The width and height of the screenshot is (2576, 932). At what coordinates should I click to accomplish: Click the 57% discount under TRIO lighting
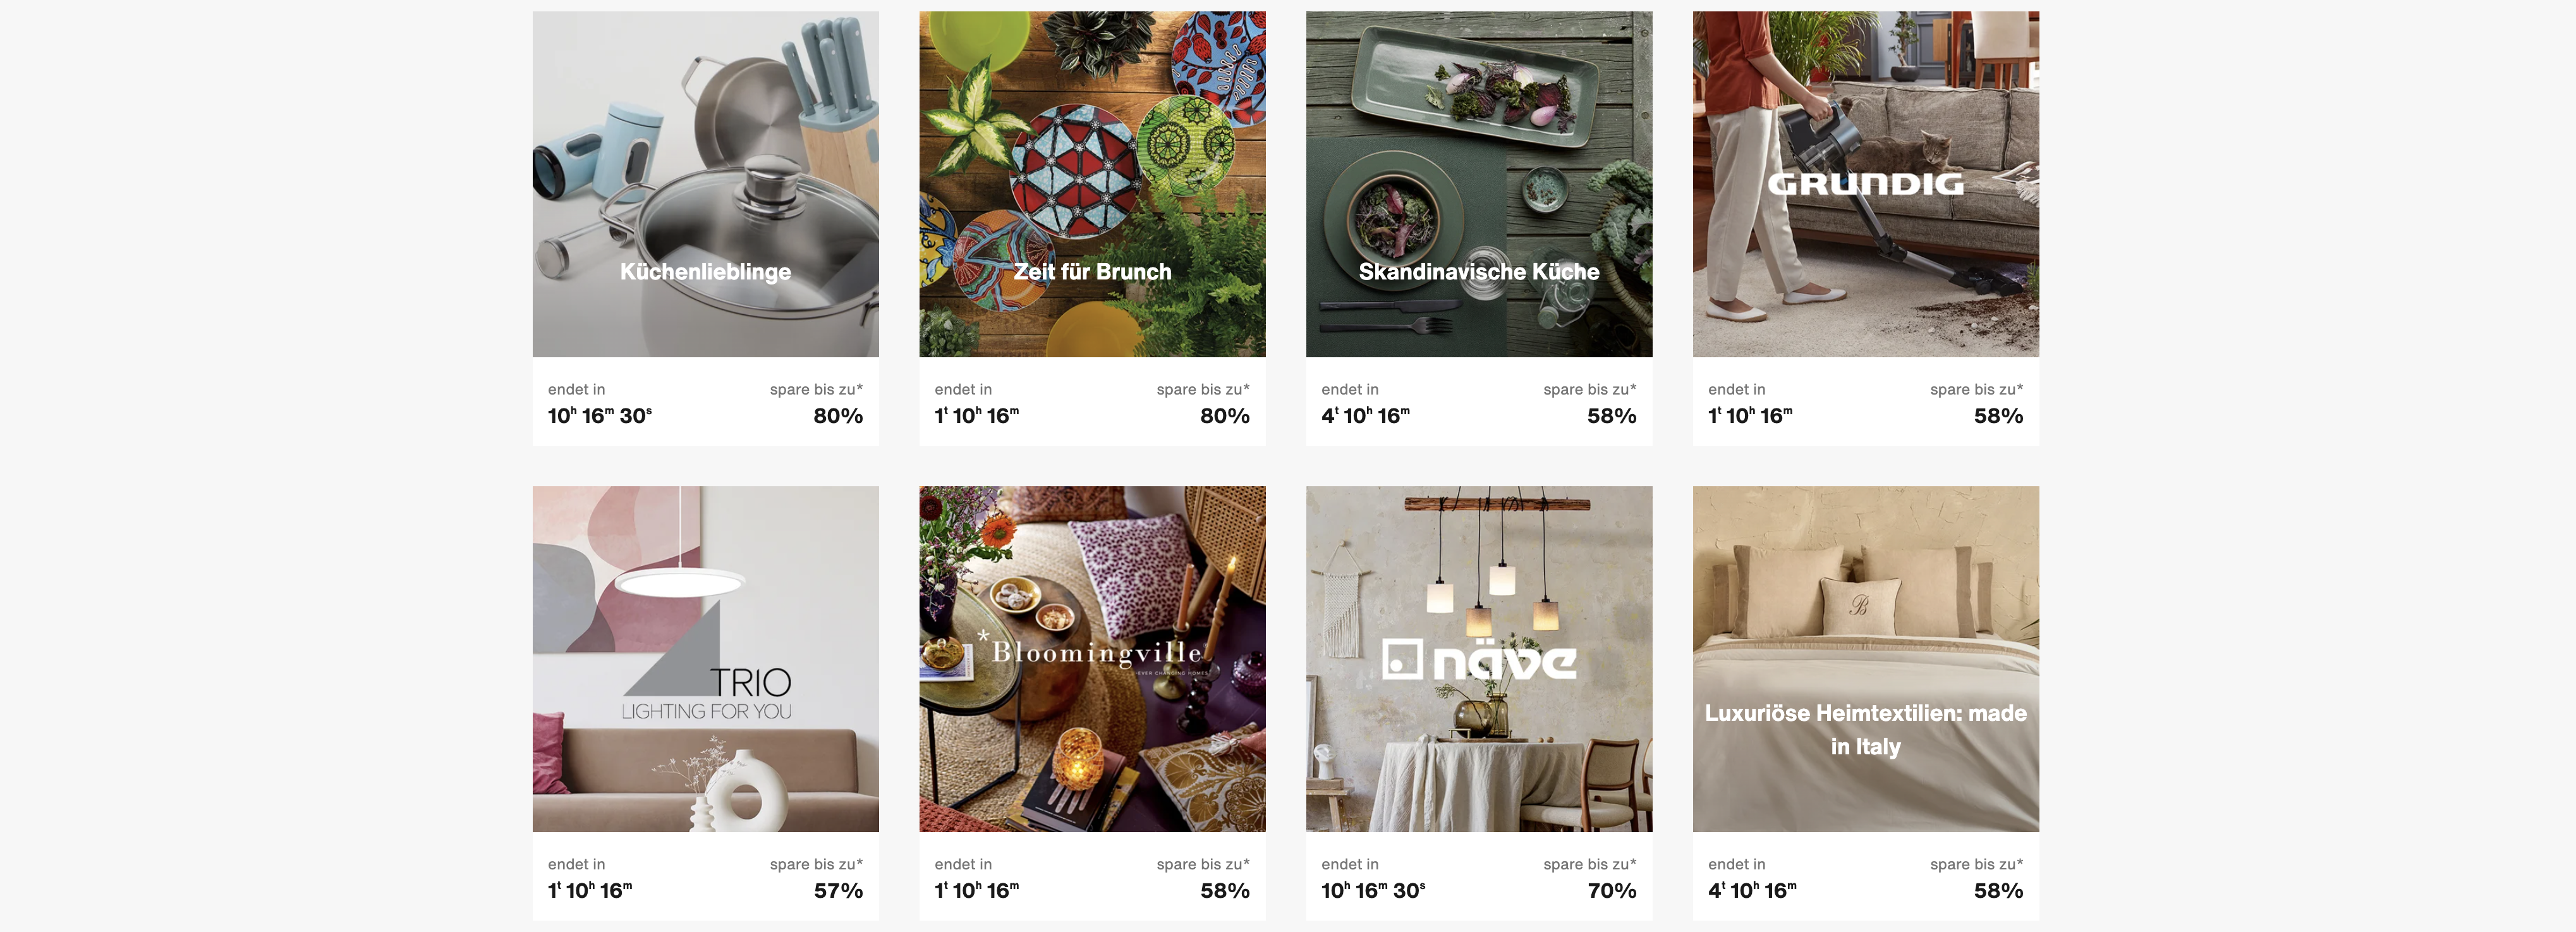point(838,891)
